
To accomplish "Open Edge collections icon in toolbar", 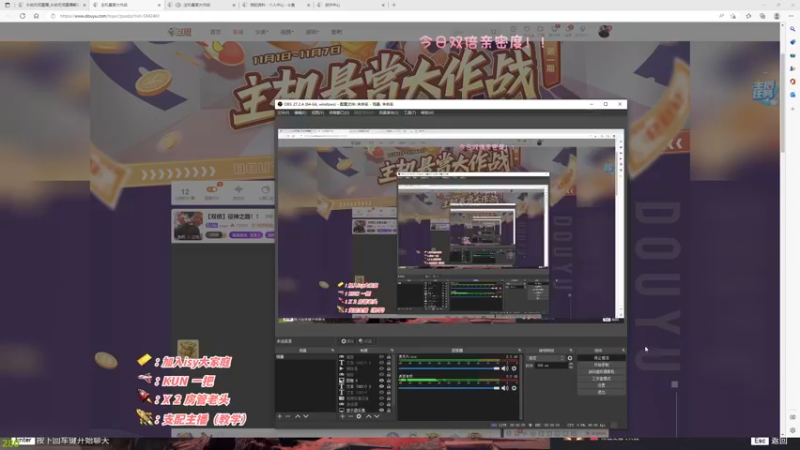I will click(x=762, y=16).
